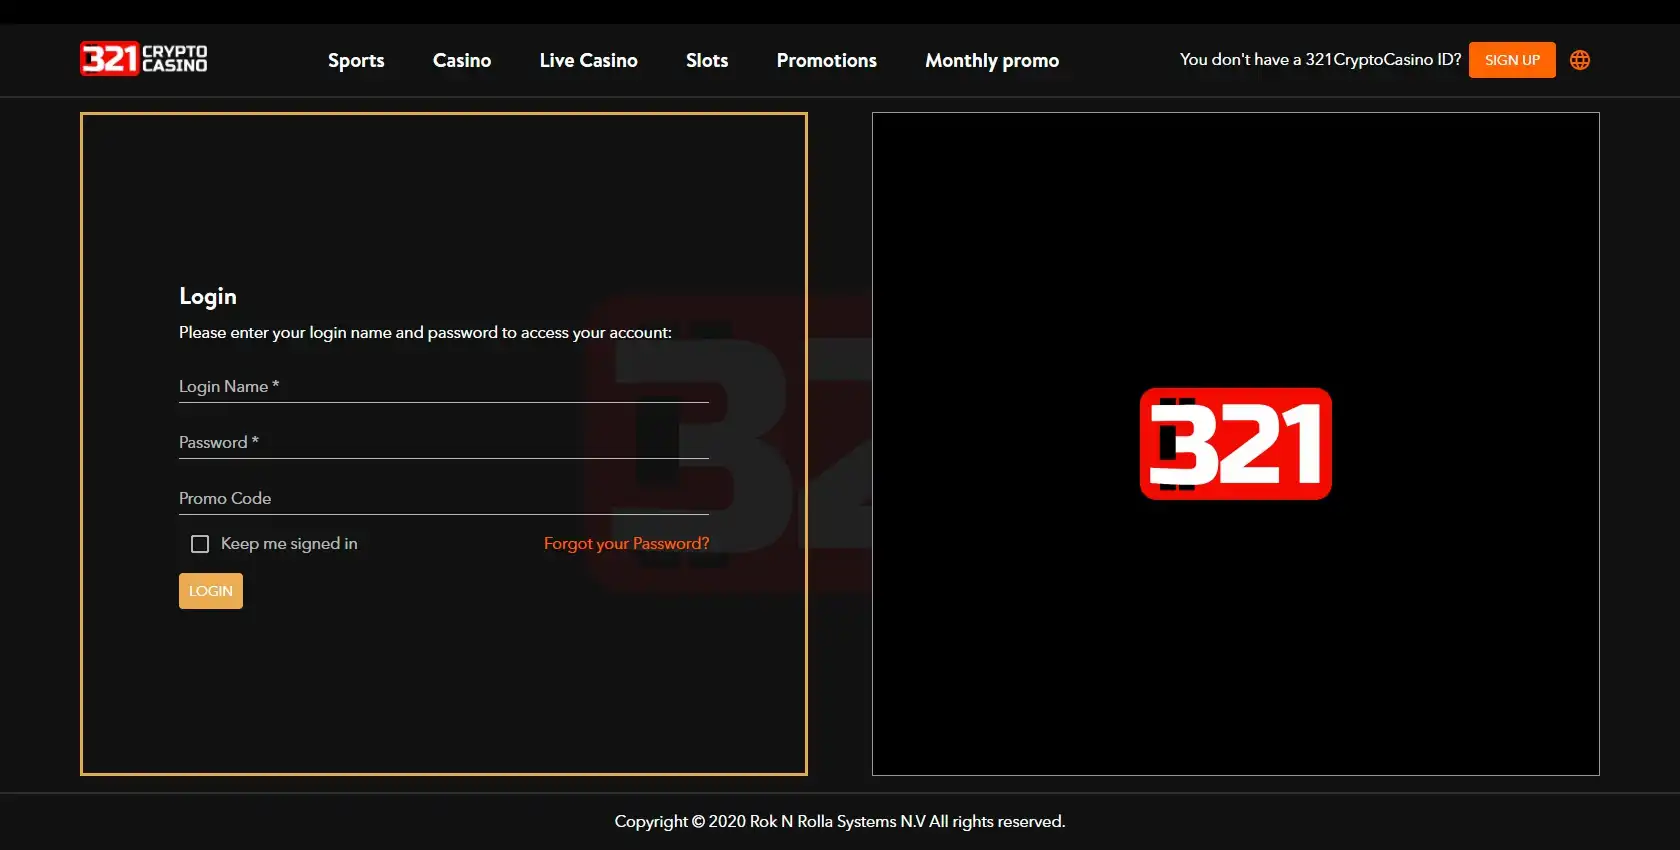Go to the Casino section
The width and height of the screenshot is (1680, 850).
point(462,61)
